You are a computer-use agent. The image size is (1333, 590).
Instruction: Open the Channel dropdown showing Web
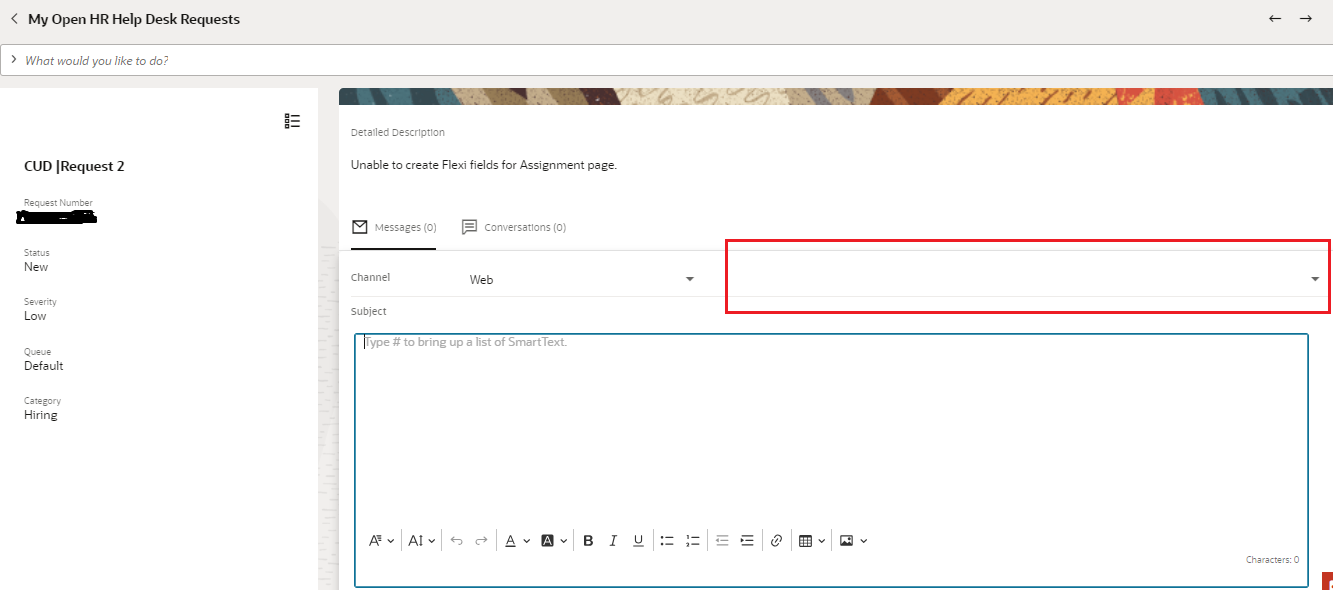688,278
